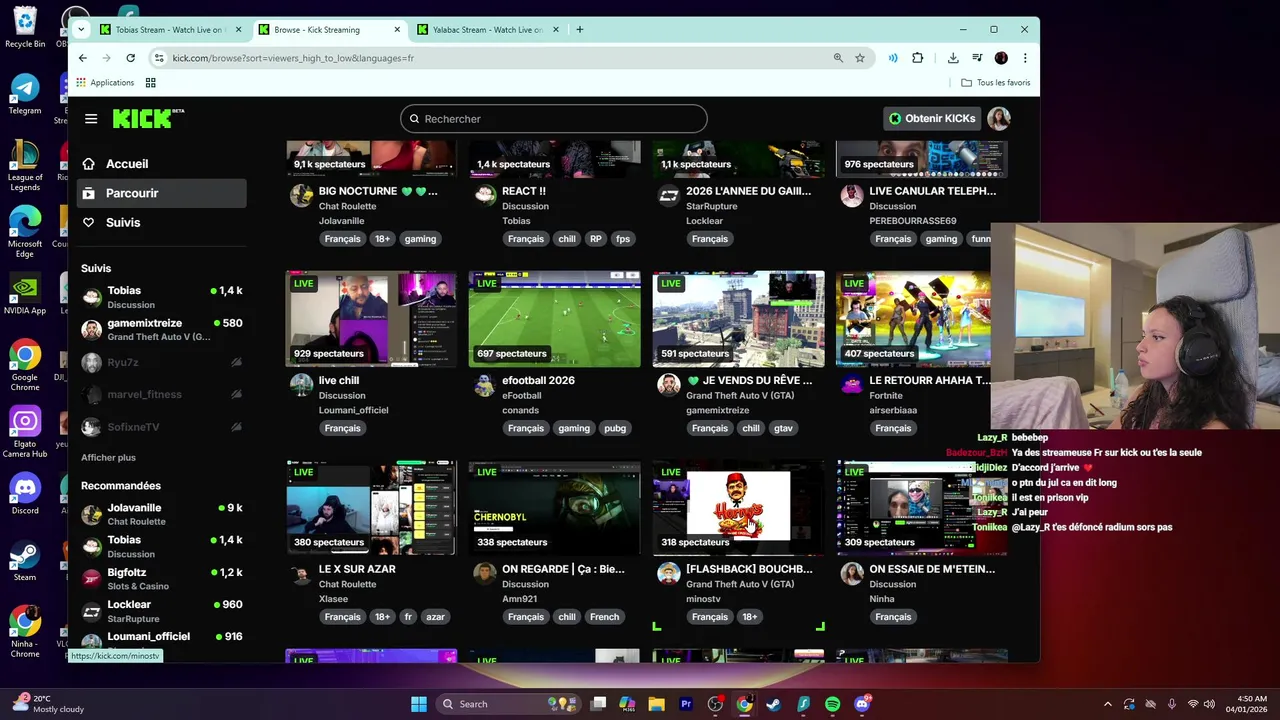1280x720 pixels.
Task: Open Spotify from the taskbar
Action: tap(832, 704)
